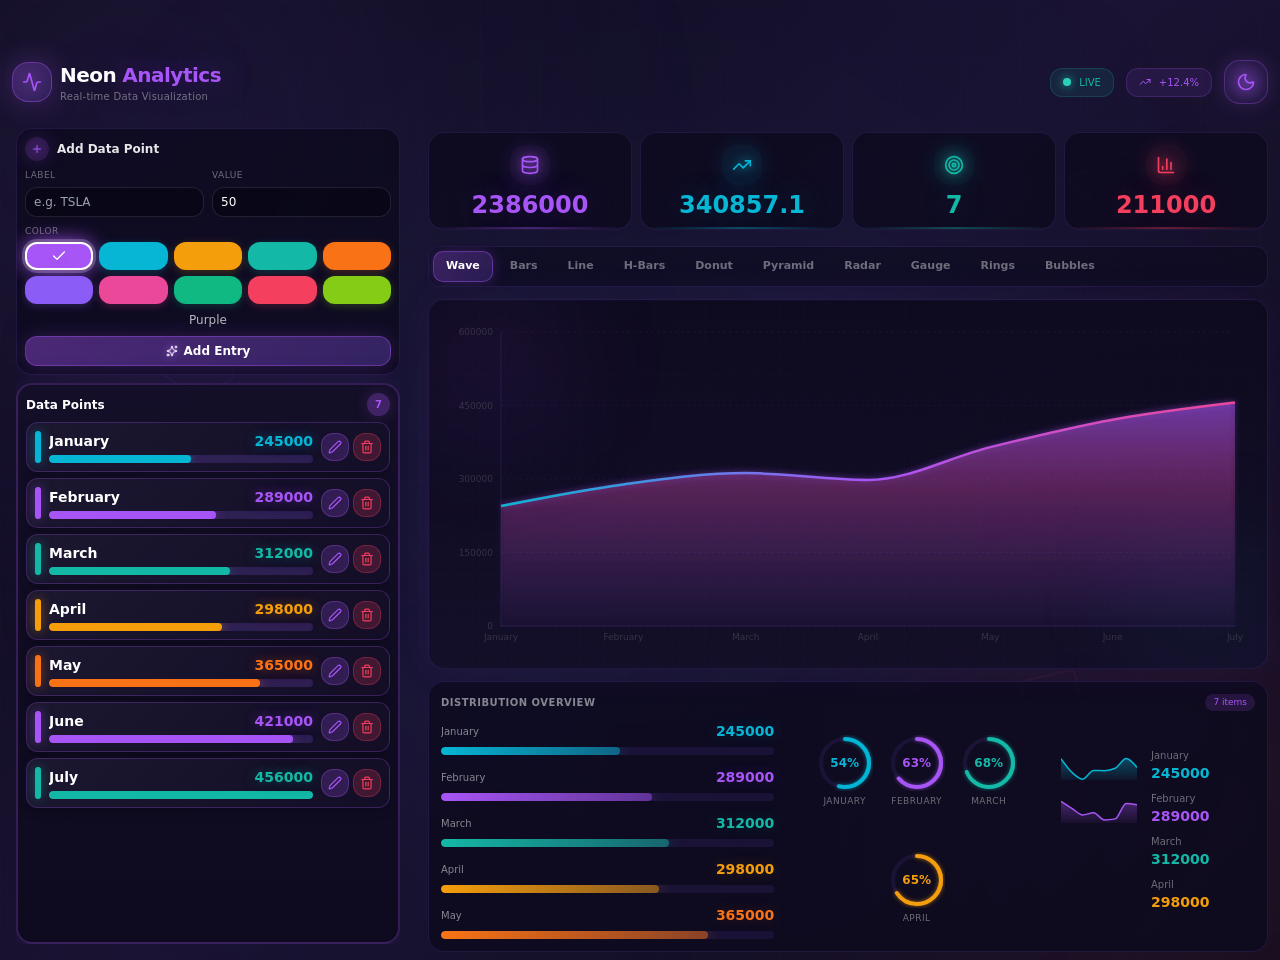Click the plus icon beside Add Data Point
Screen dimensions: 1280x960
tap(37, 149)
